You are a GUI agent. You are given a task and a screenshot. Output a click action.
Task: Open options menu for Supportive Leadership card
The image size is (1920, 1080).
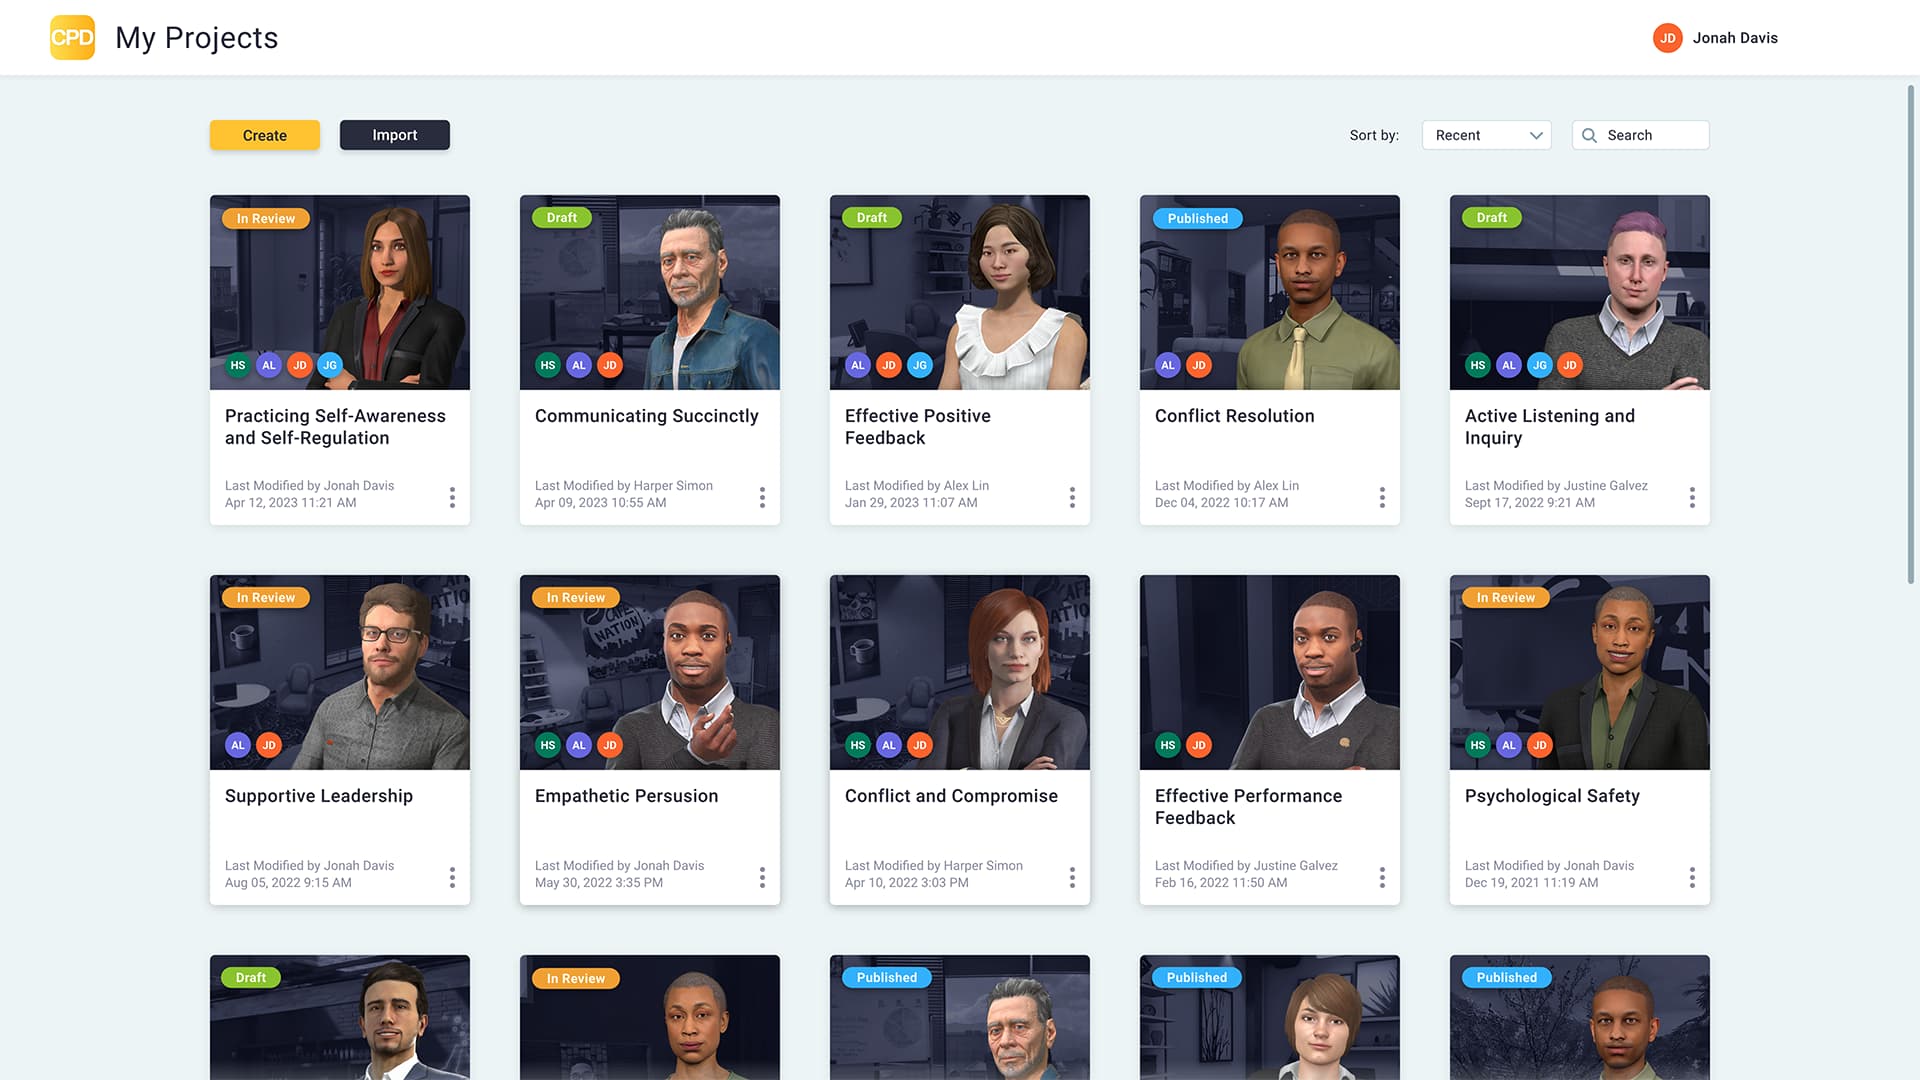coord(452,877)
